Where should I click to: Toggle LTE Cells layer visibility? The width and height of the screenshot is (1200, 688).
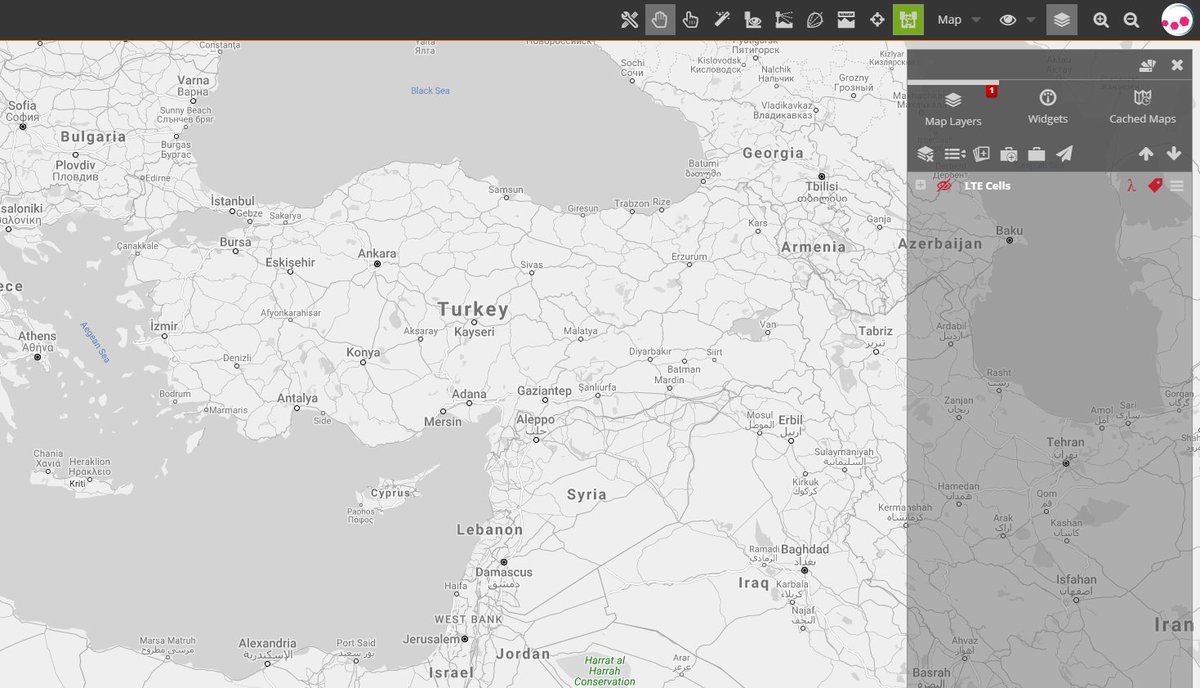coord(943,186)
